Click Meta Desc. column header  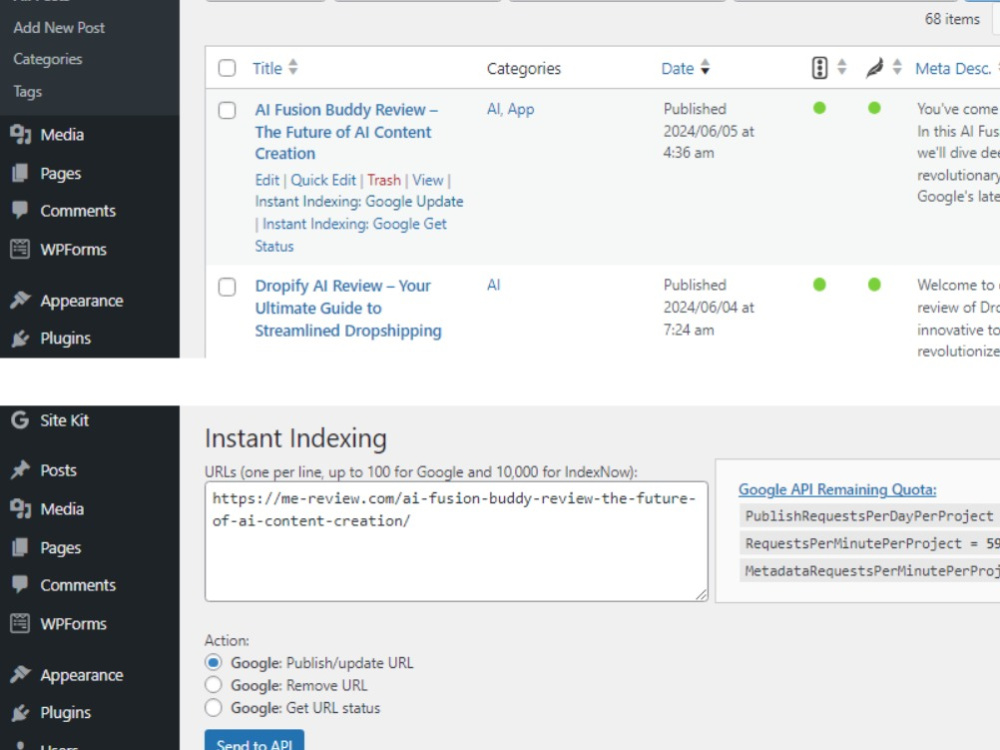point(953,68)
